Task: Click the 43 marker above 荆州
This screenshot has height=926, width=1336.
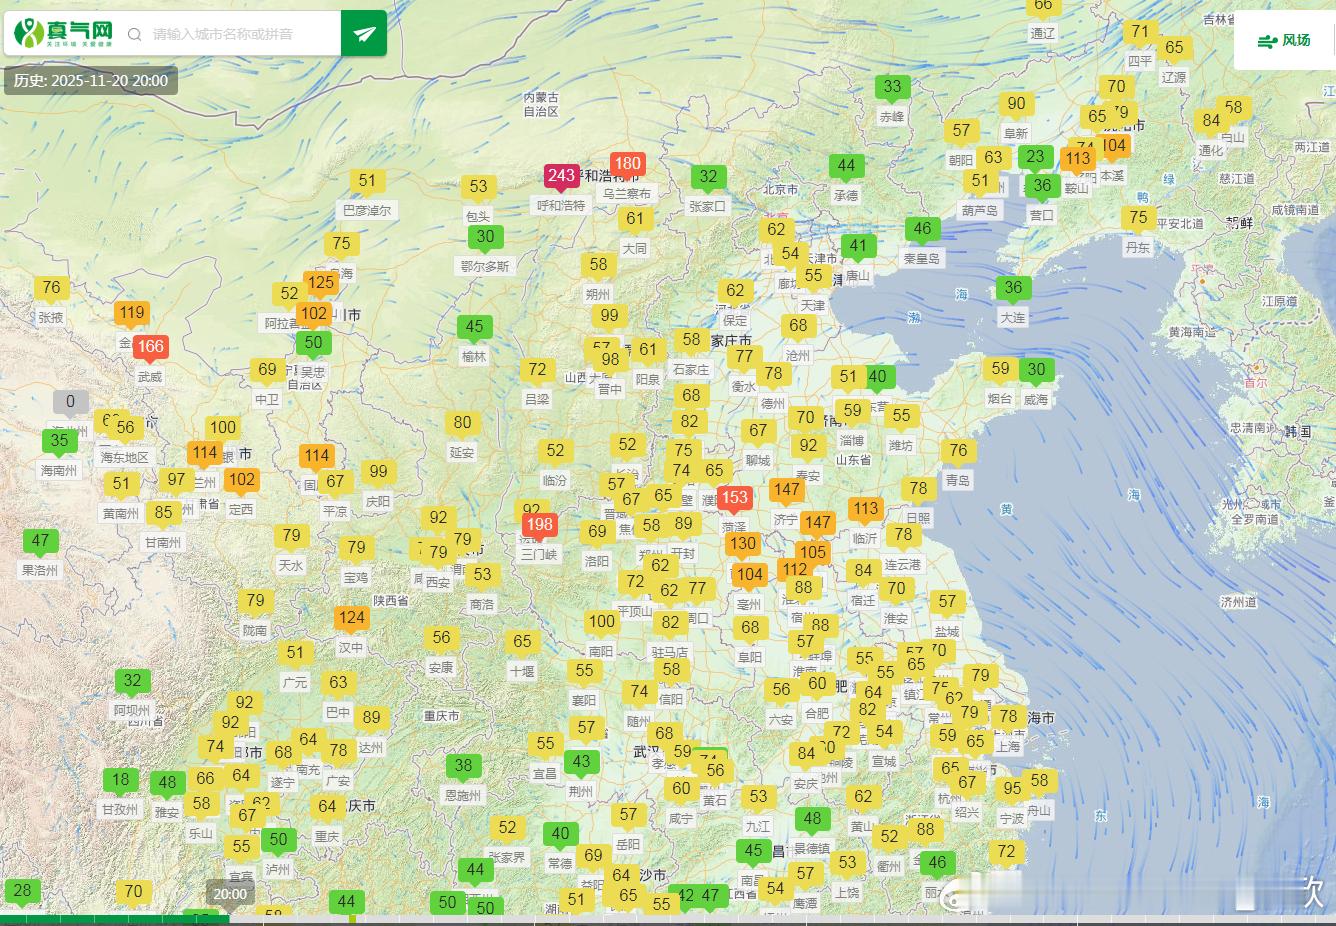Action: [x=582, y=762]
